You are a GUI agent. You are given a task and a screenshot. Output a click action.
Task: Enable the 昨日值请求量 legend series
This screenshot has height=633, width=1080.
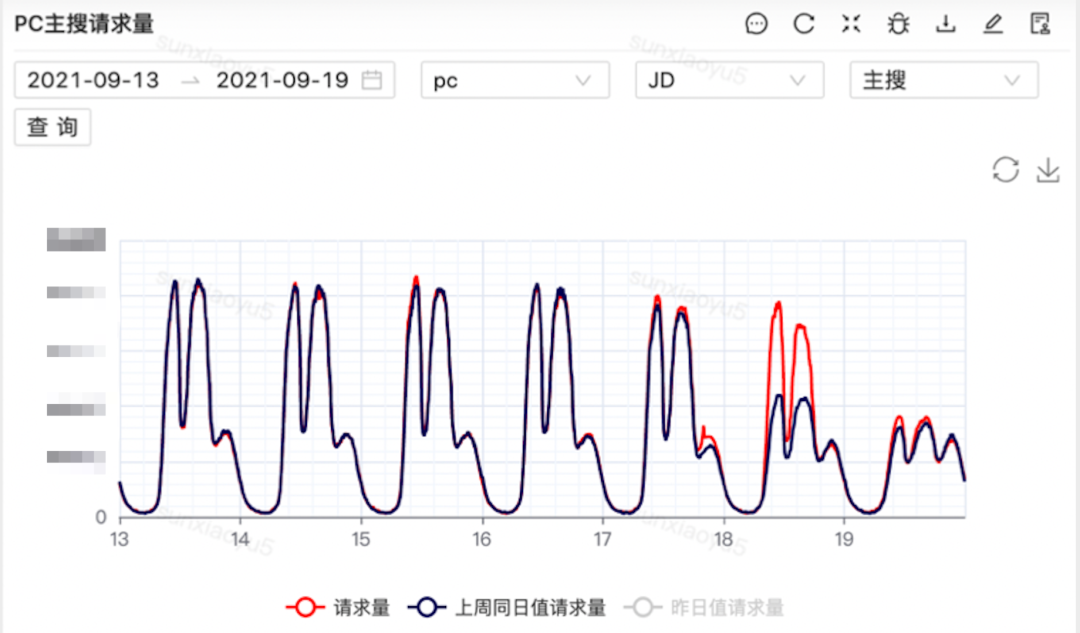pos(704,608)
